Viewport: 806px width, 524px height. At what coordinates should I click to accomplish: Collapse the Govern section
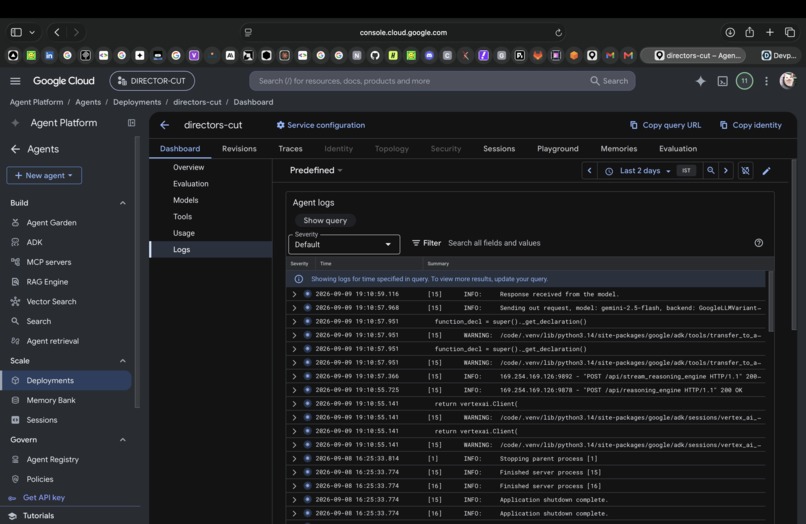tap(122, 440)
